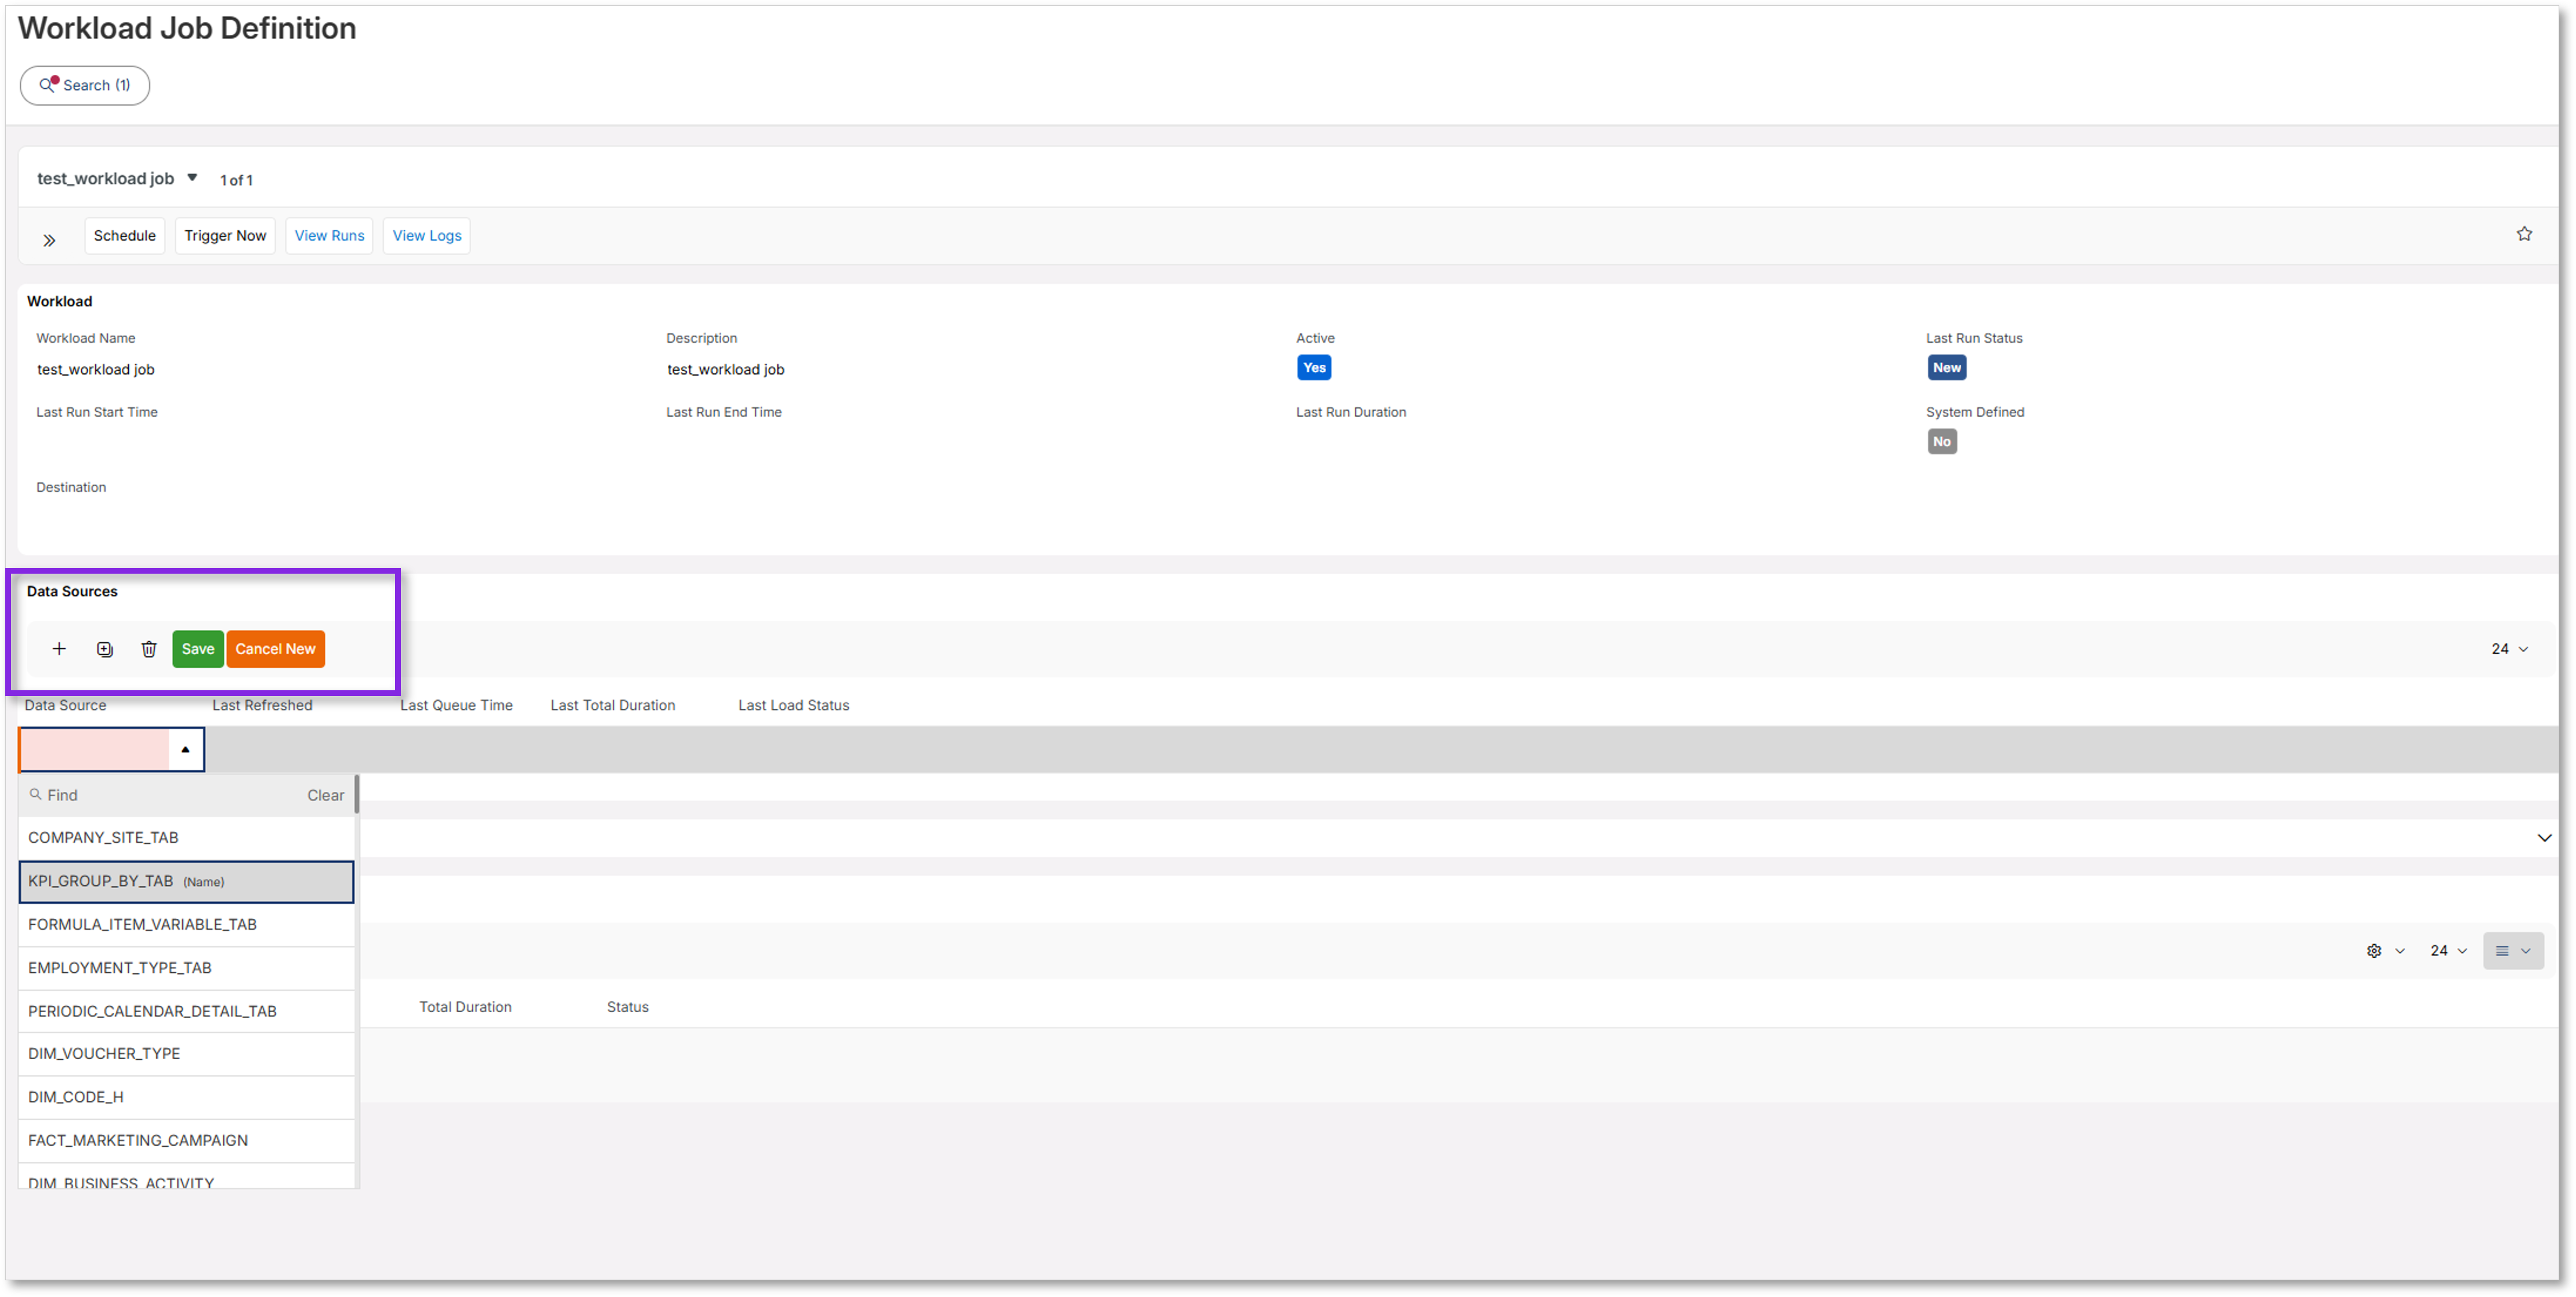Click the System Defined No badge
Screen dimensions: 2576x1297
click(x=1941, y=442)
